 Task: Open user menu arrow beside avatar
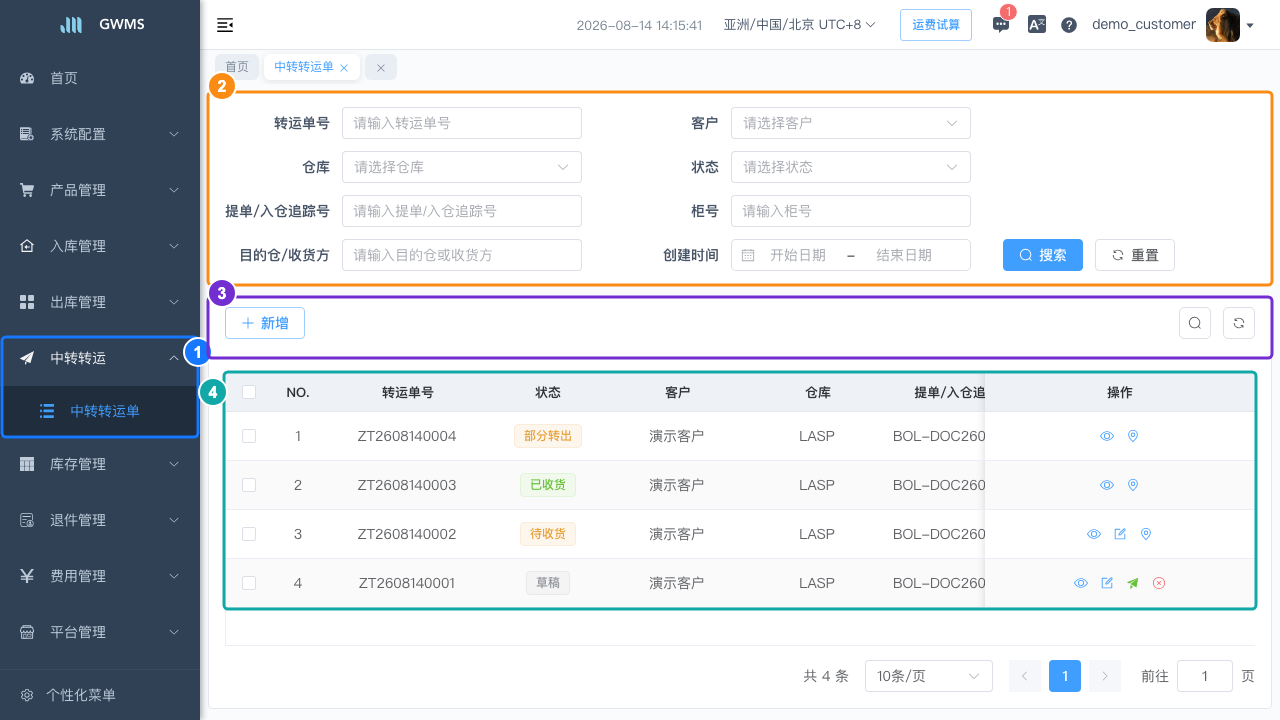click(1250, 26)
